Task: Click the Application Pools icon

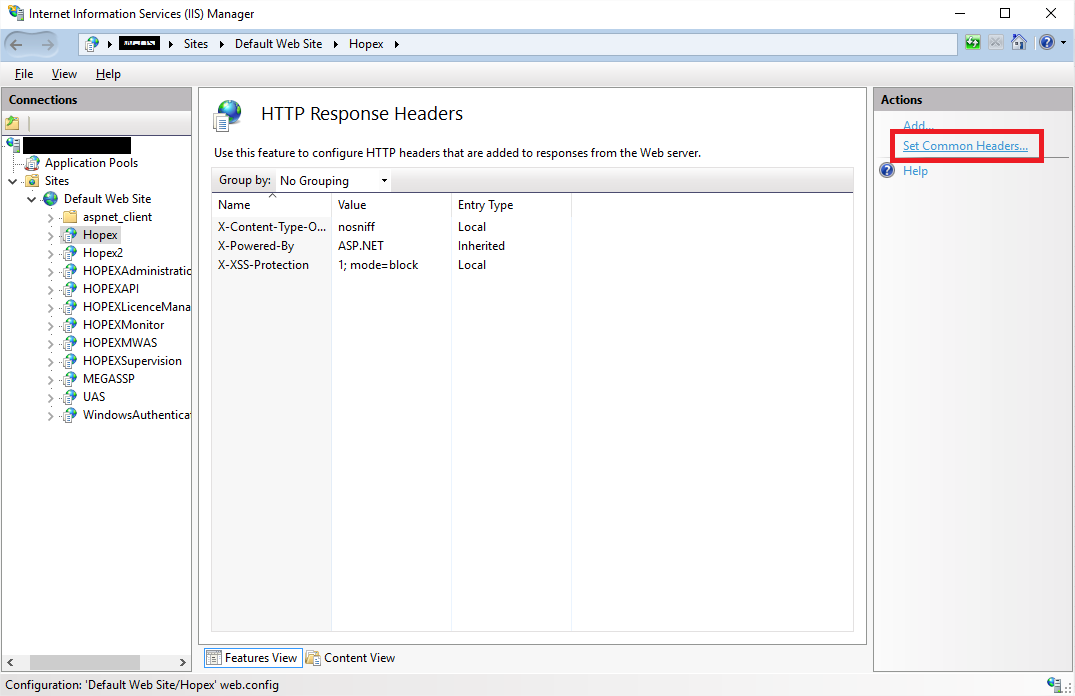Action: [x=33, y=163]
